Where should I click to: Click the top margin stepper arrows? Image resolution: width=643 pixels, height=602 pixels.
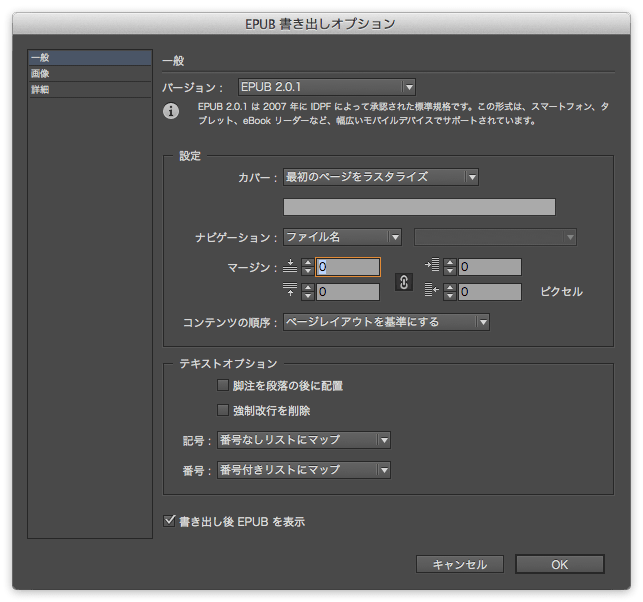[308, 267]
